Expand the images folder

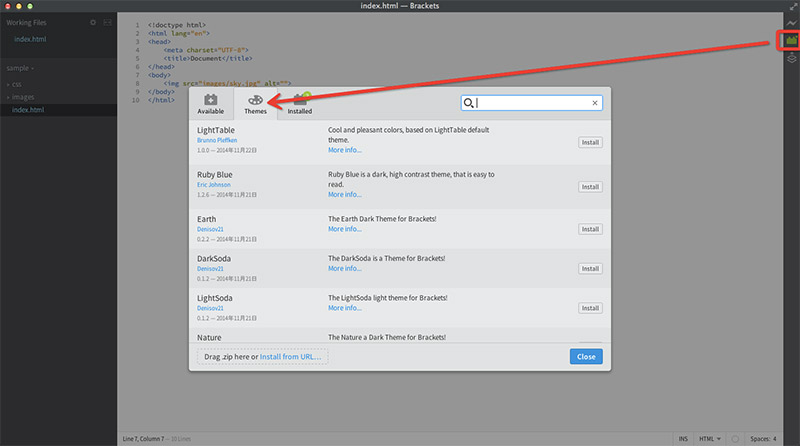23,97
